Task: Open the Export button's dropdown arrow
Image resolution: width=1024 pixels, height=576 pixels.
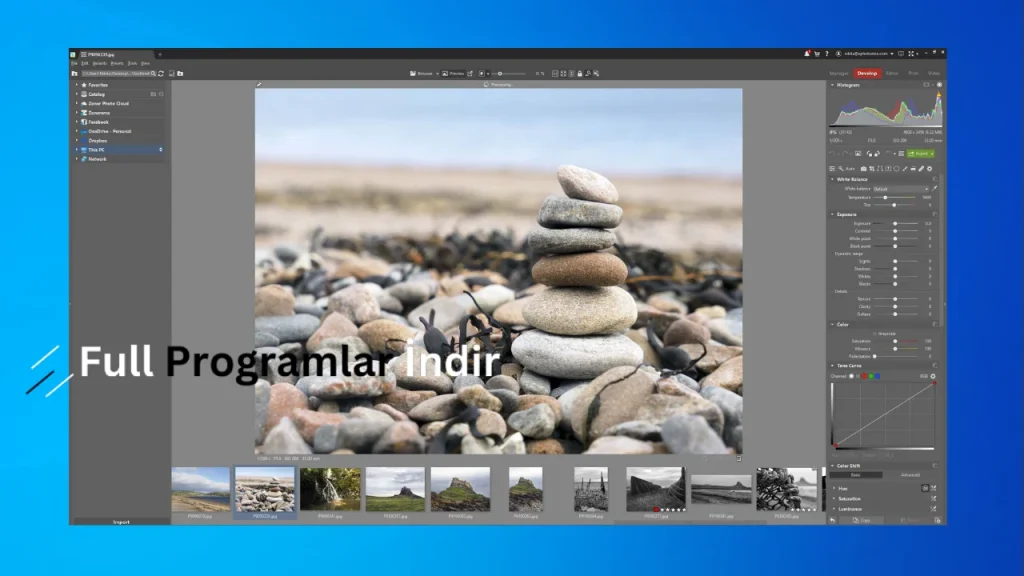Action: click(932, 153)
